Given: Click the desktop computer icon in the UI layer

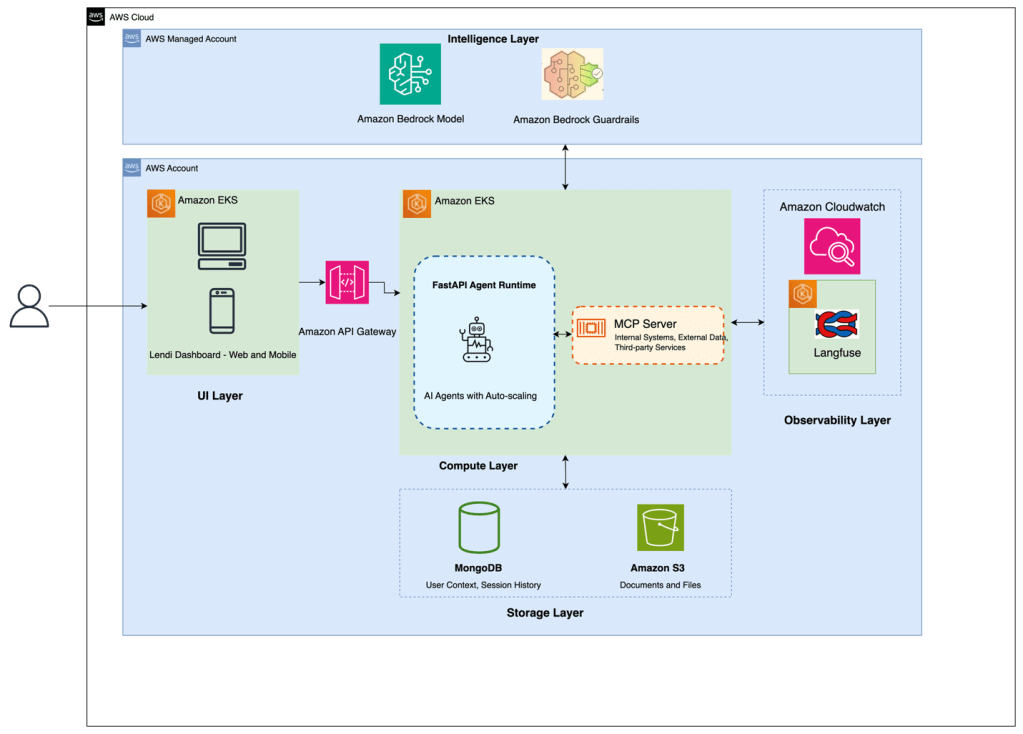Looking at the screenshot, I should point(221,247).
